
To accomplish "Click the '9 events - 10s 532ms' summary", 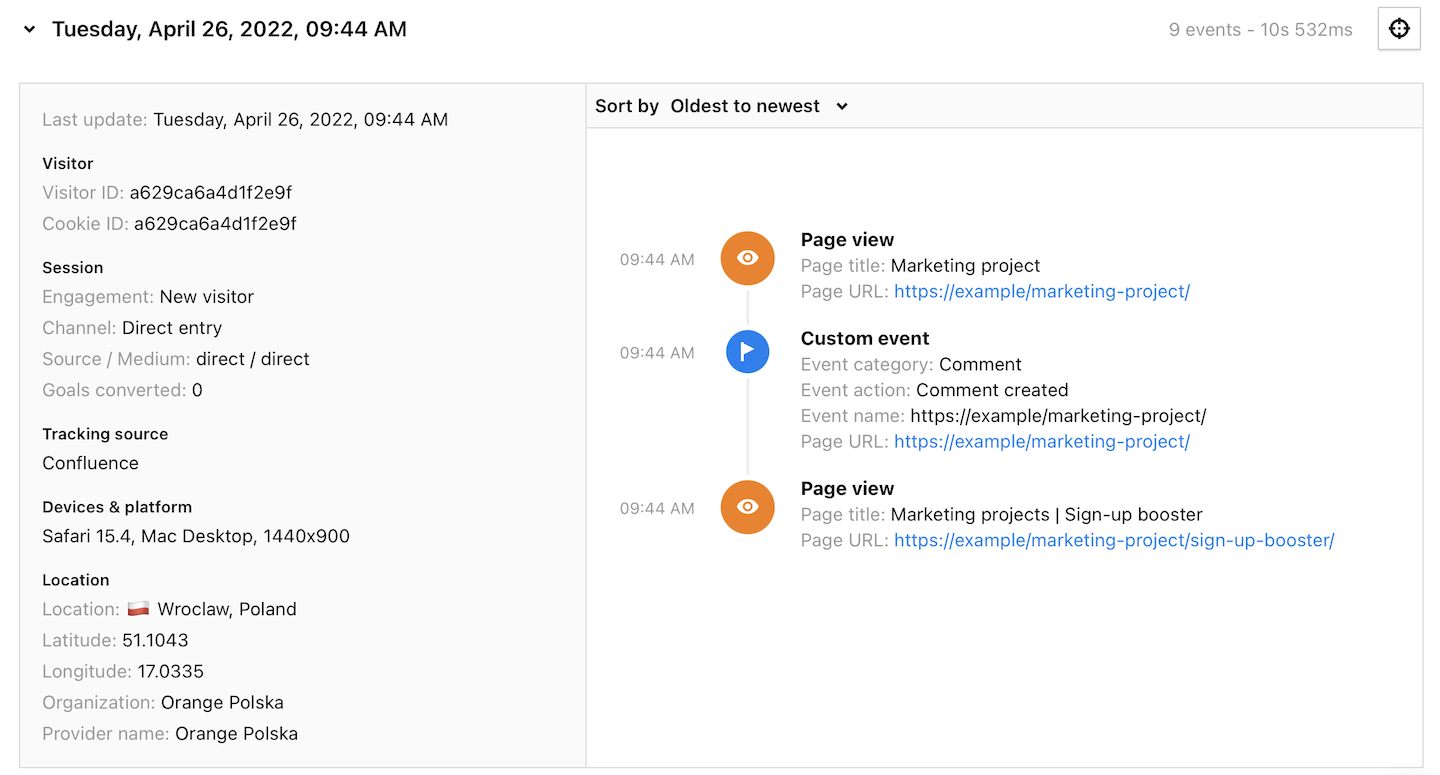I will pos(1260,30).
